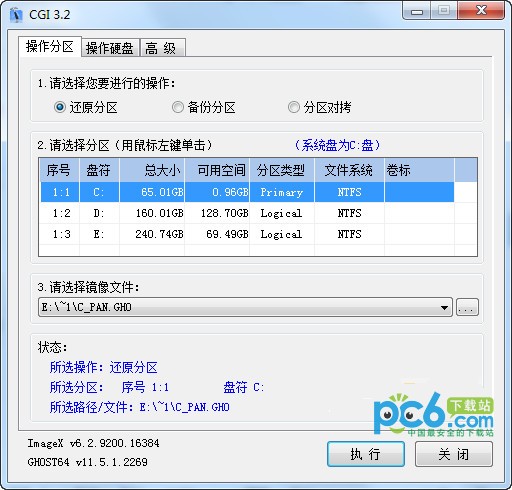
Task: Click the 可用空间 column header
Action: tap(217, 170)
